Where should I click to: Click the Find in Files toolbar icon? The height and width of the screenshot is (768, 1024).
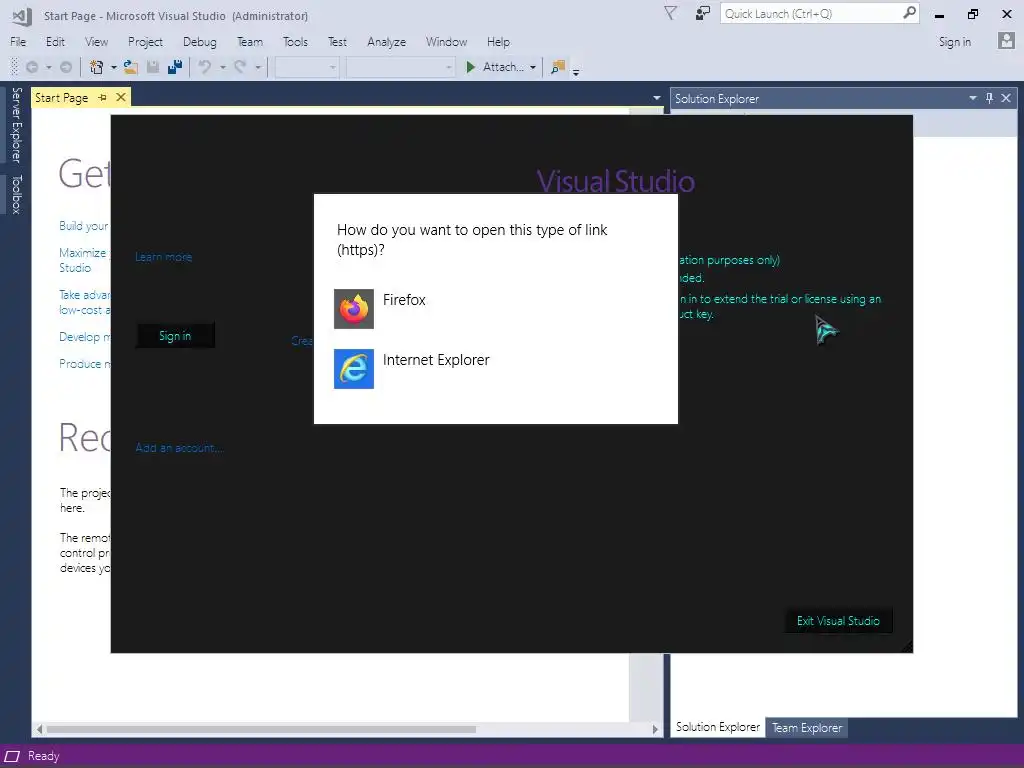[558, 67]
